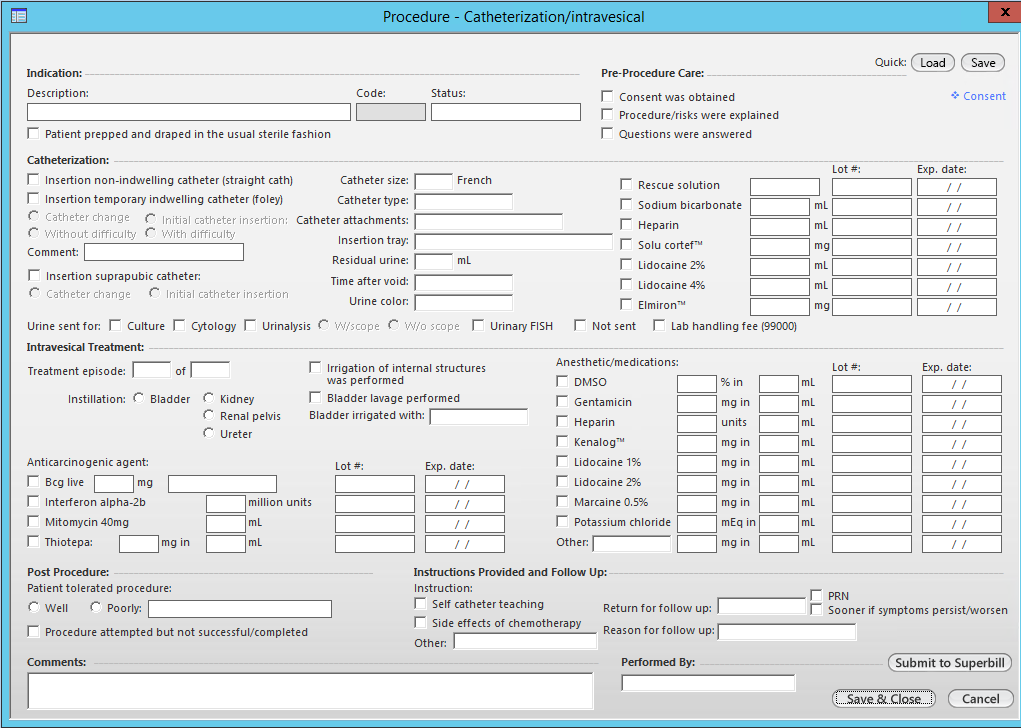Select Poorly for patient tolerated procedure
Viewport: 1021px width, 728px height.
tap(96, 607)
